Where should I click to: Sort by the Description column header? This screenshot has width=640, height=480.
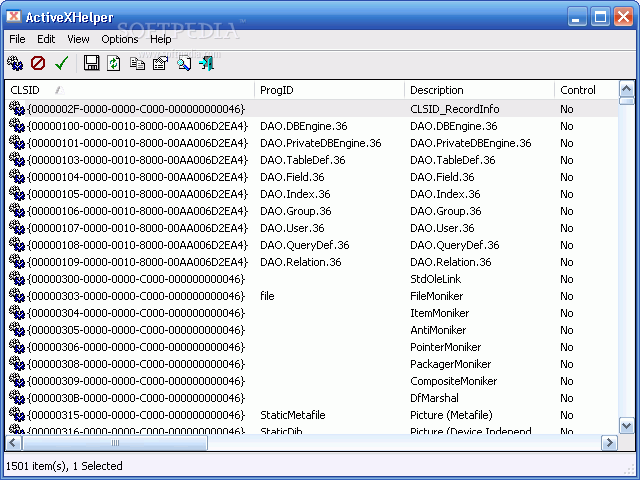pyautogui.click(x=479, y=90)
